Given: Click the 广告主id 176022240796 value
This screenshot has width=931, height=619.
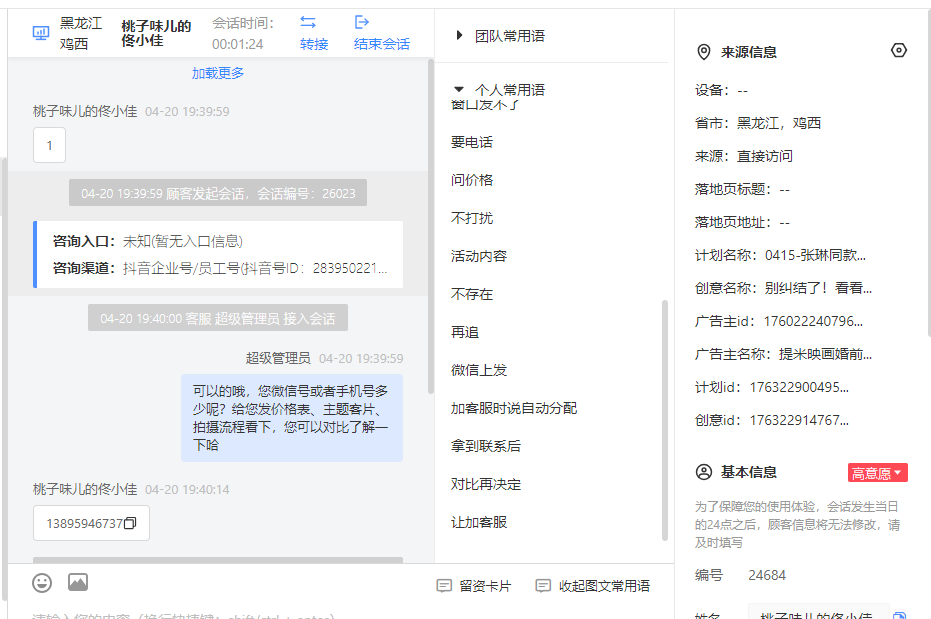Looking at the screenshot, I should tap(813, 322).
